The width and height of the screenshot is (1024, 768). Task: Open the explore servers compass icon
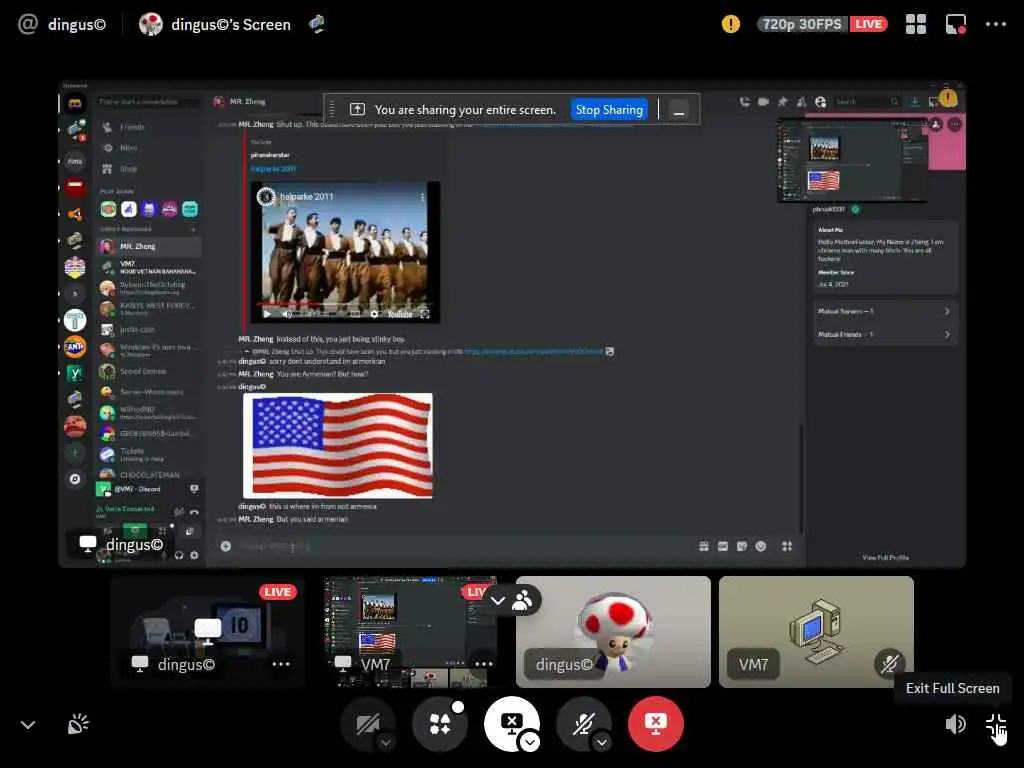(x=74, y=479)
